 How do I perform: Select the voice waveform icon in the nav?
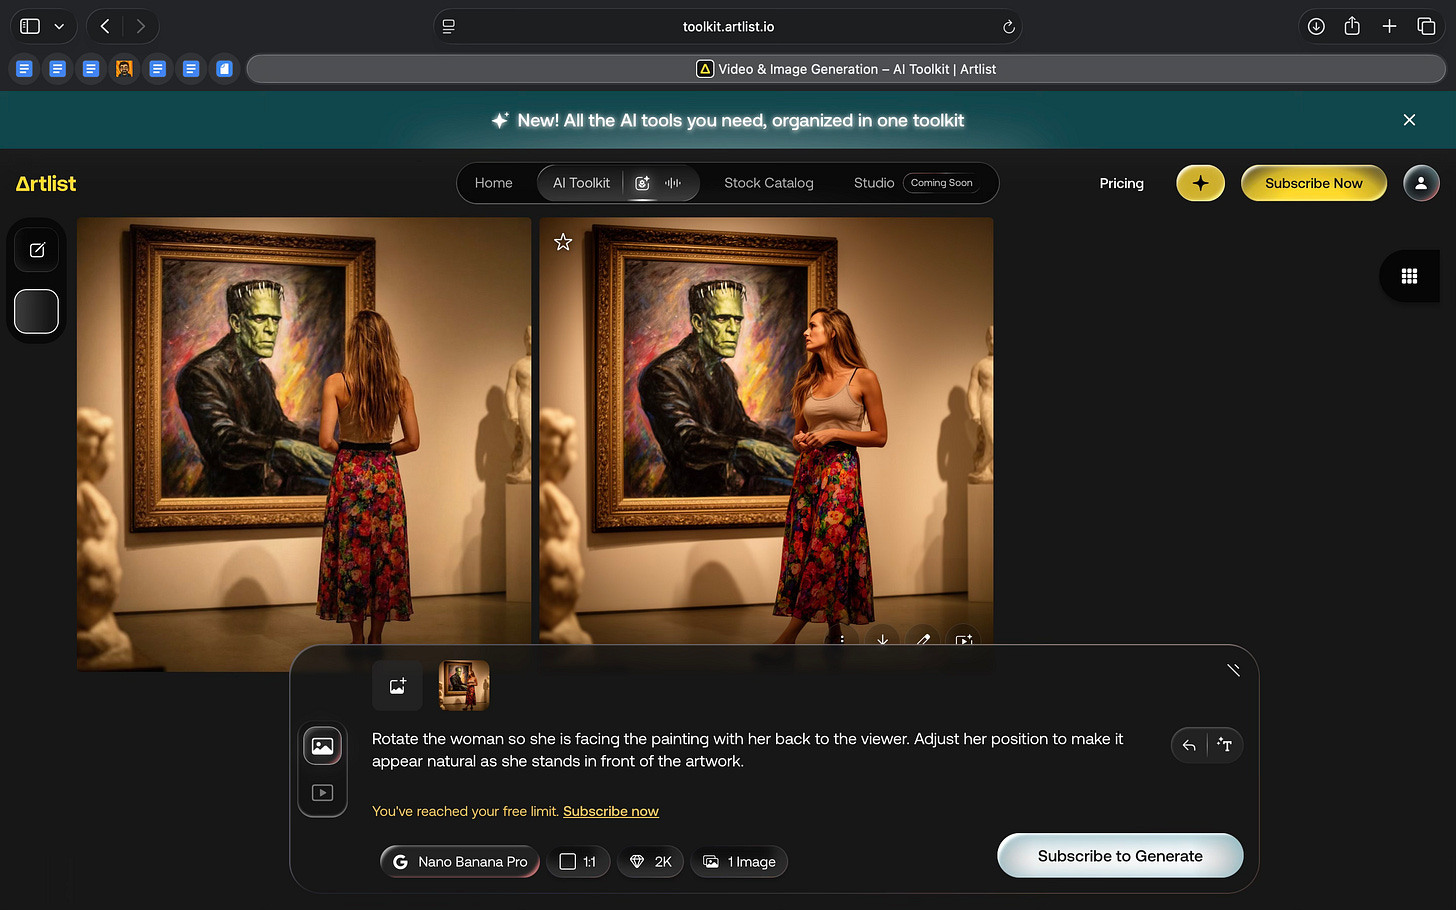673,183
